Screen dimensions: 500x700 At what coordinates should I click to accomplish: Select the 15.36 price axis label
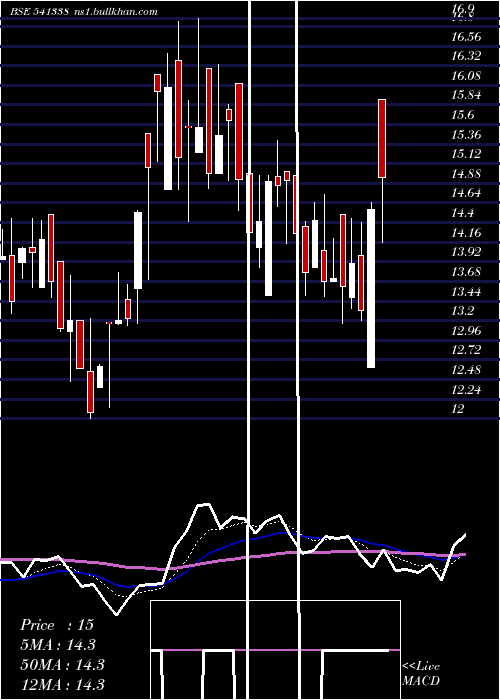coord(466,135)
